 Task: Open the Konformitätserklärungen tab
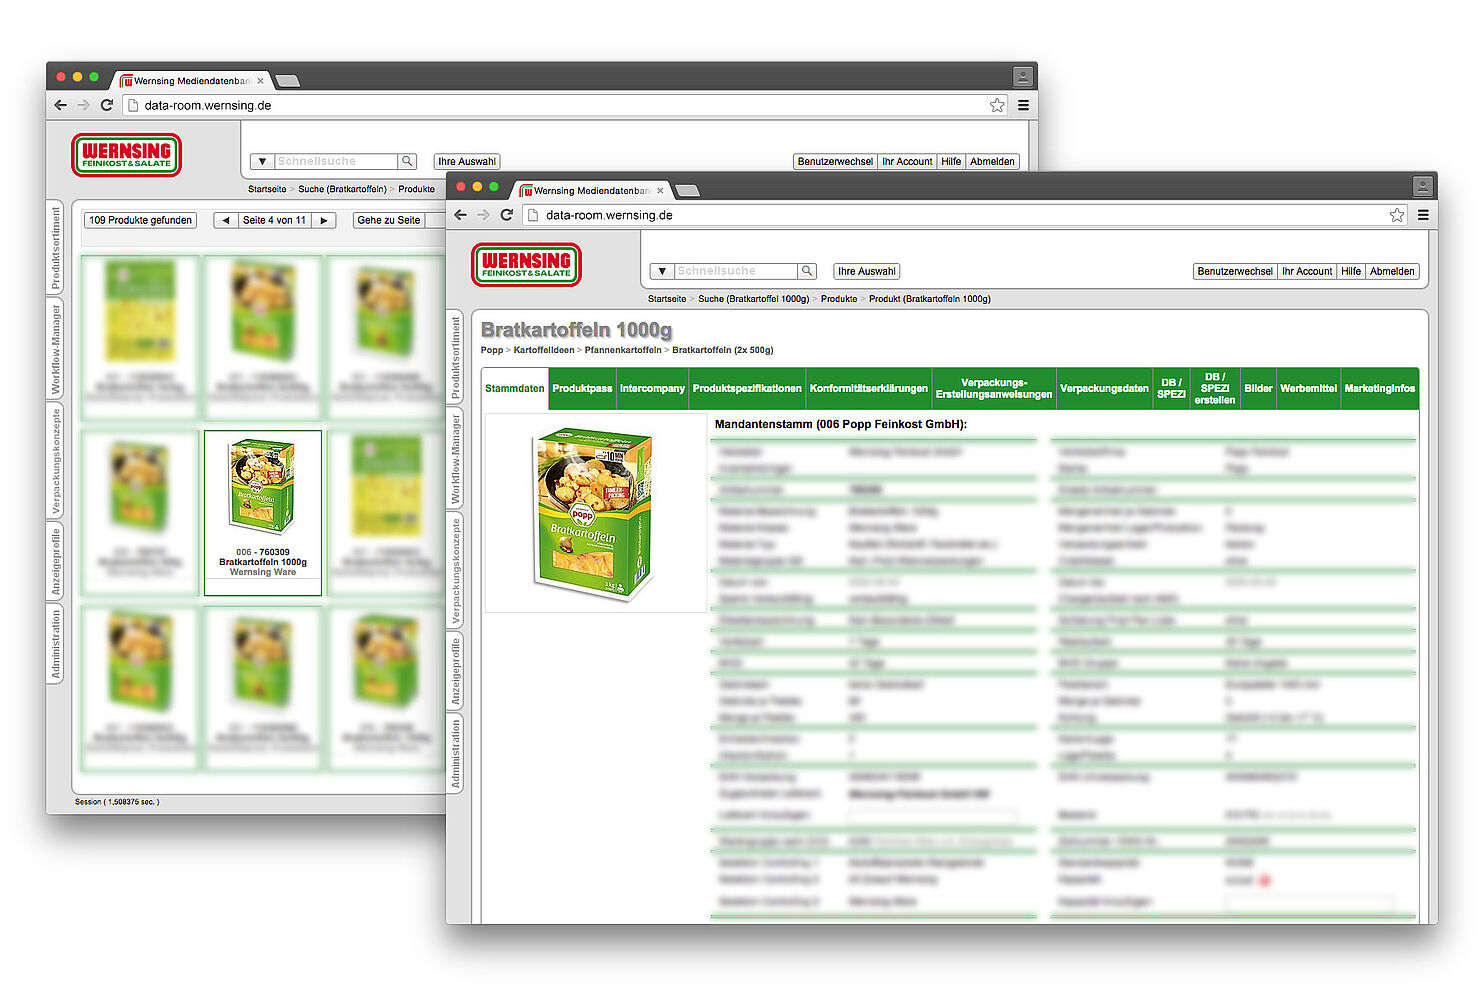[869, 388]
